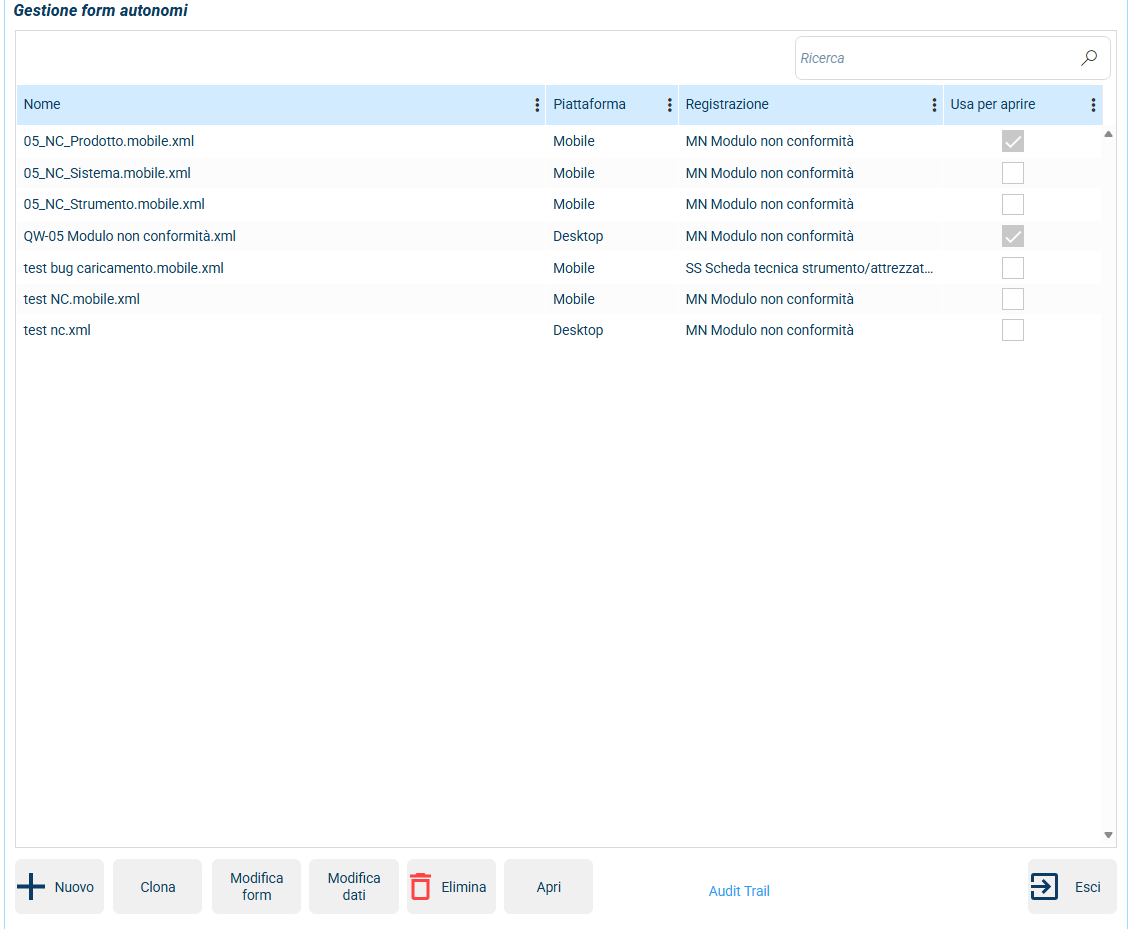The width and height of the screenshot is (1134, 929).
Task: Open the Nome column options menu
Action: point(537,105)
